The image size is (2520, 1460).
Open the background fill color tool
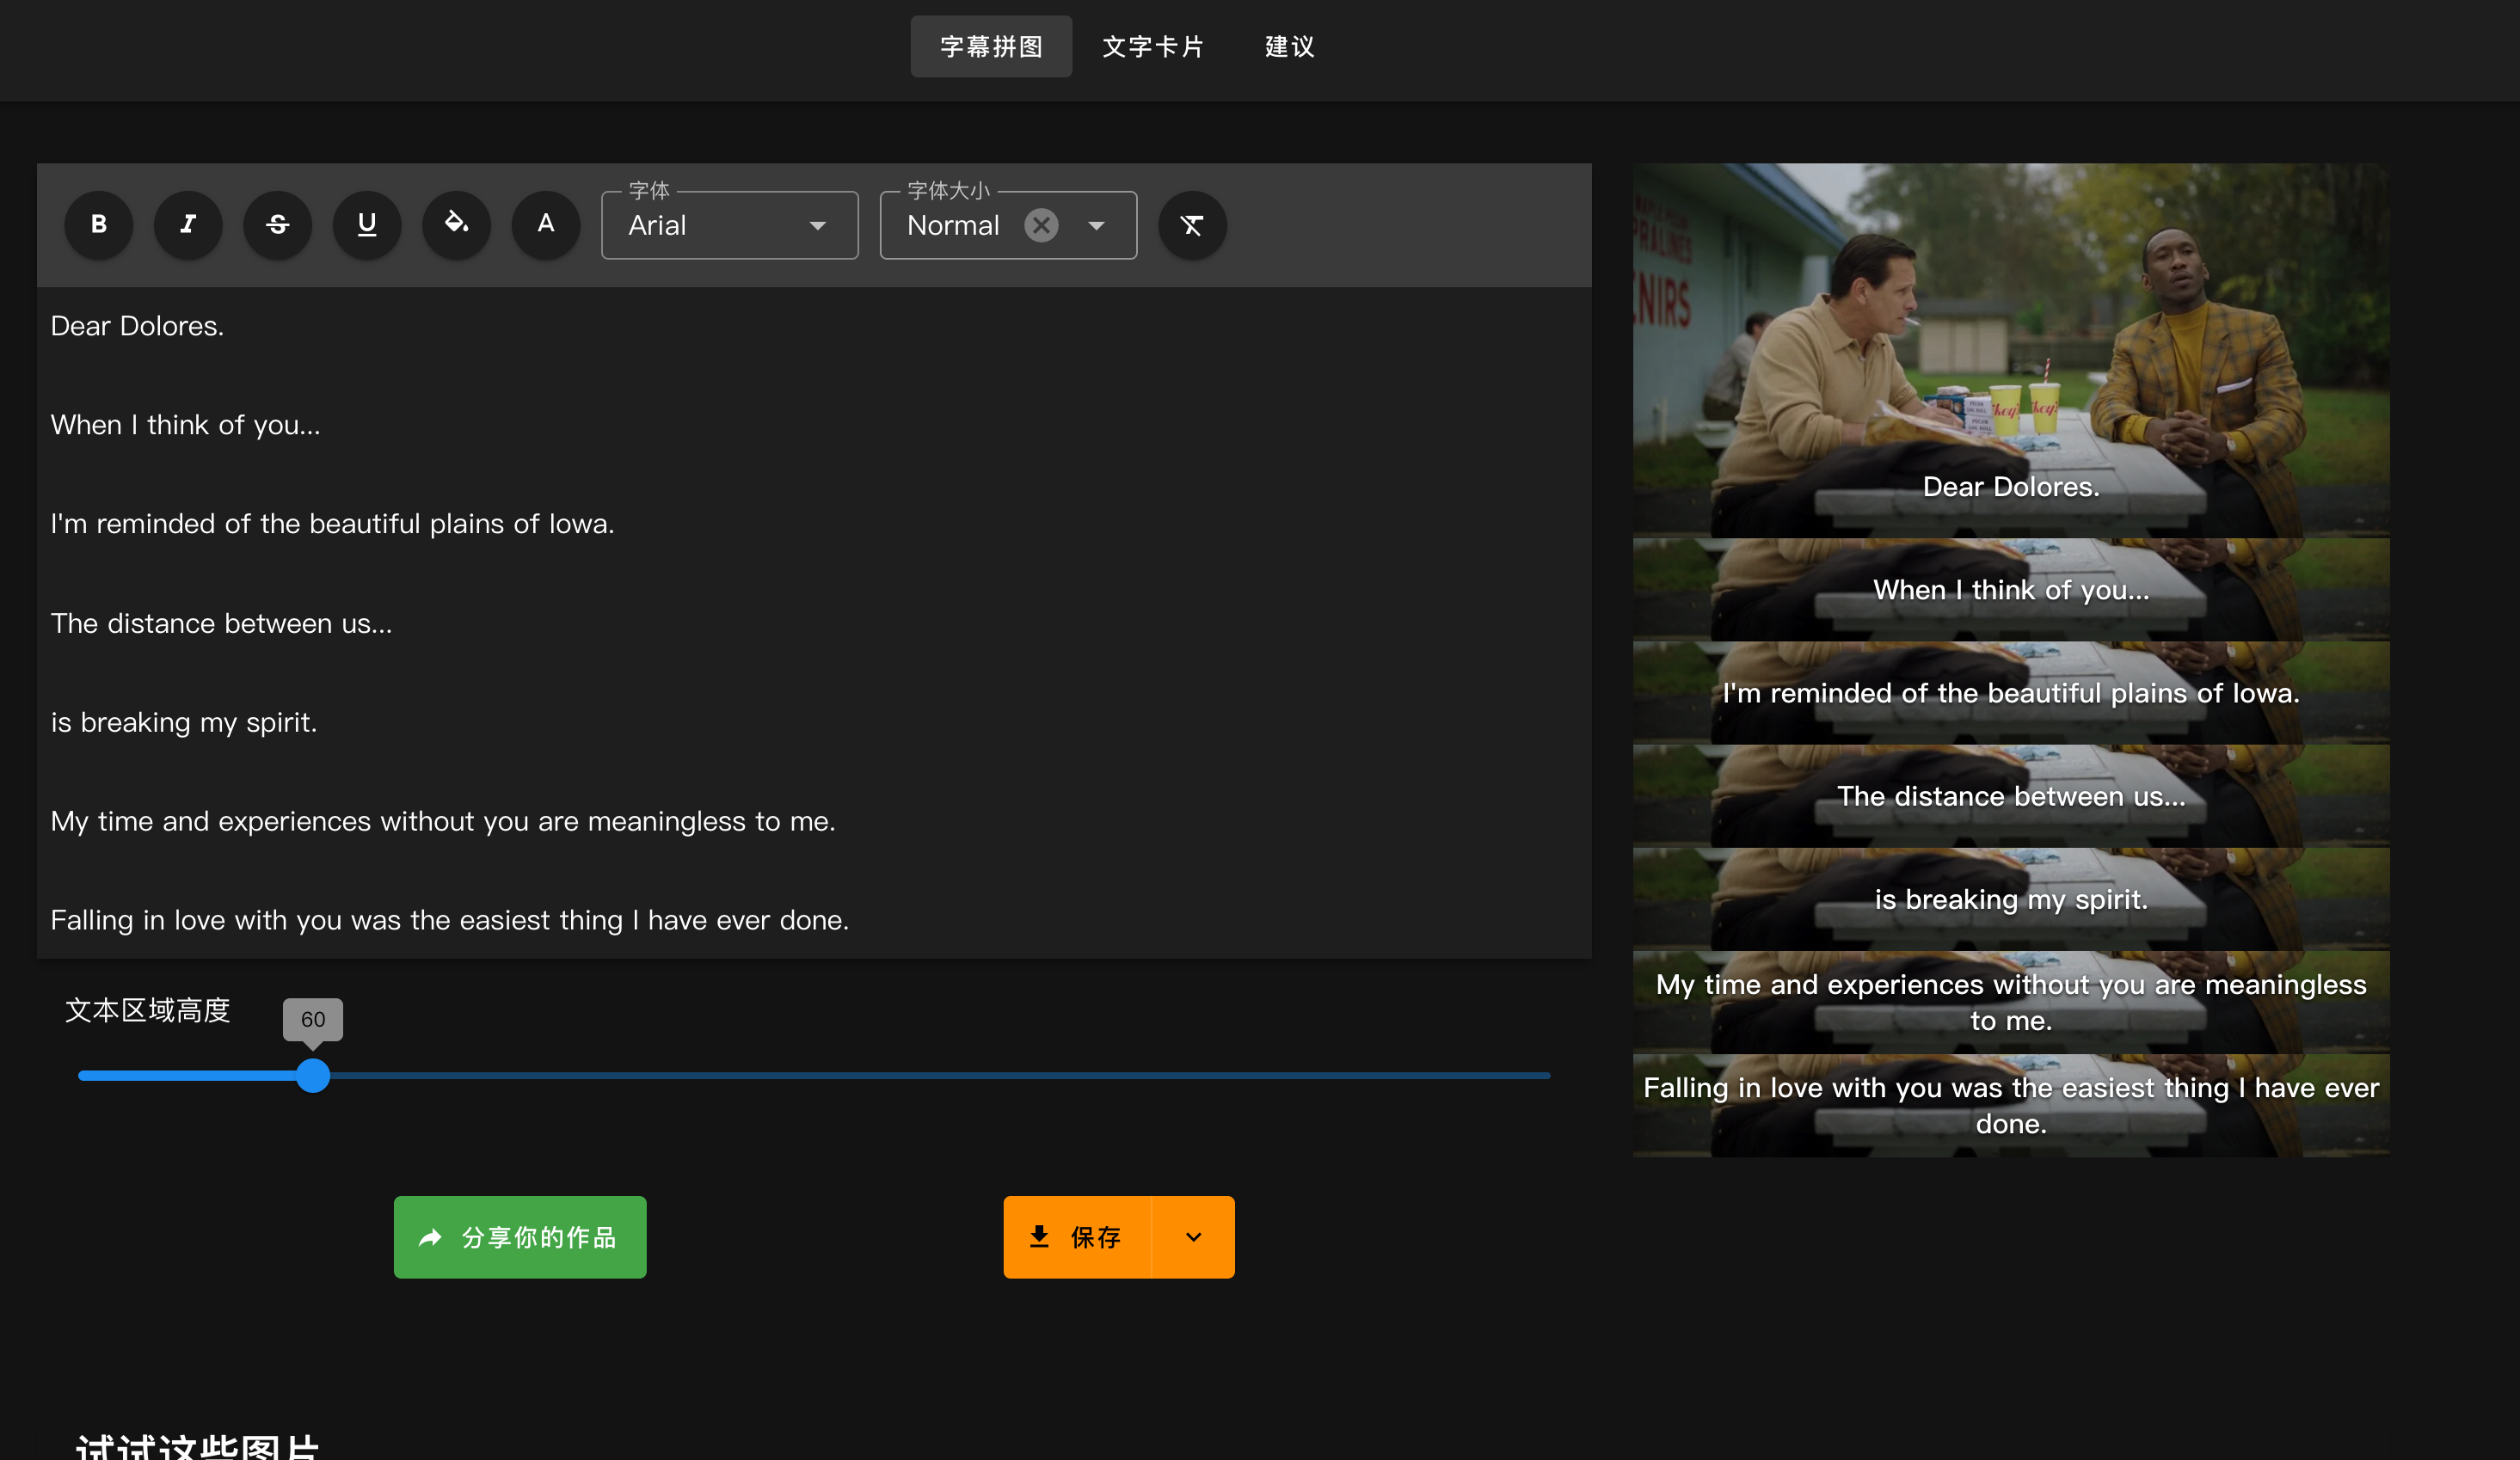click(456, 225)
